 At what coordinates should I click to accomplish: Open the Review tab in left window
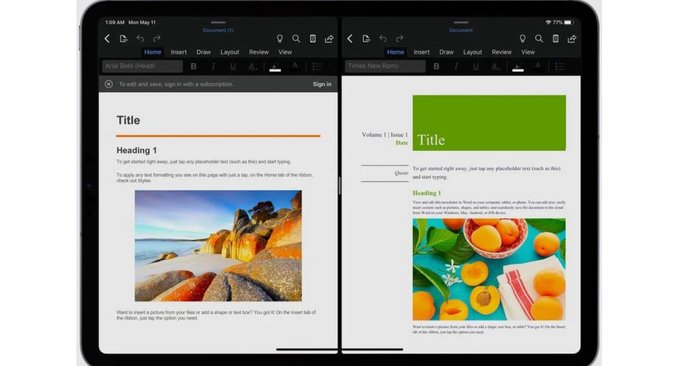[x=259, y=52]
